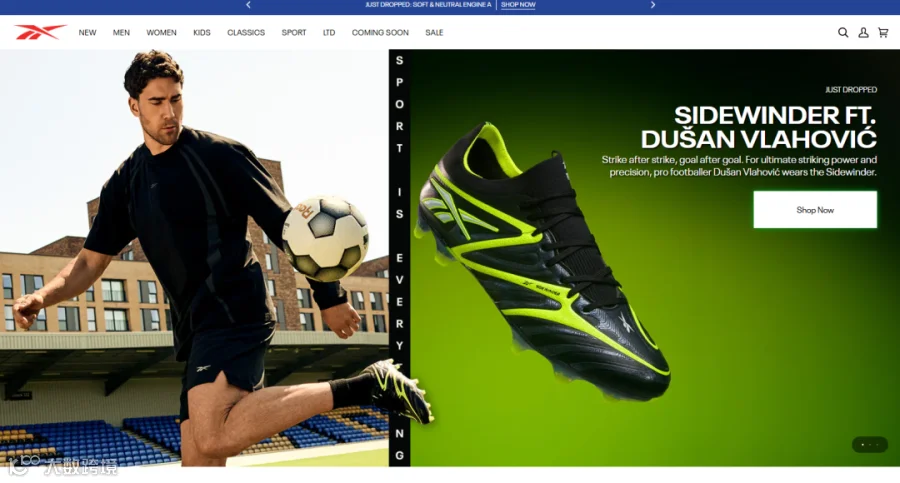Viewport: 900px width, 483px height.
Task: Click the 'Strike after strike' description text
Action: pos(739,166)
